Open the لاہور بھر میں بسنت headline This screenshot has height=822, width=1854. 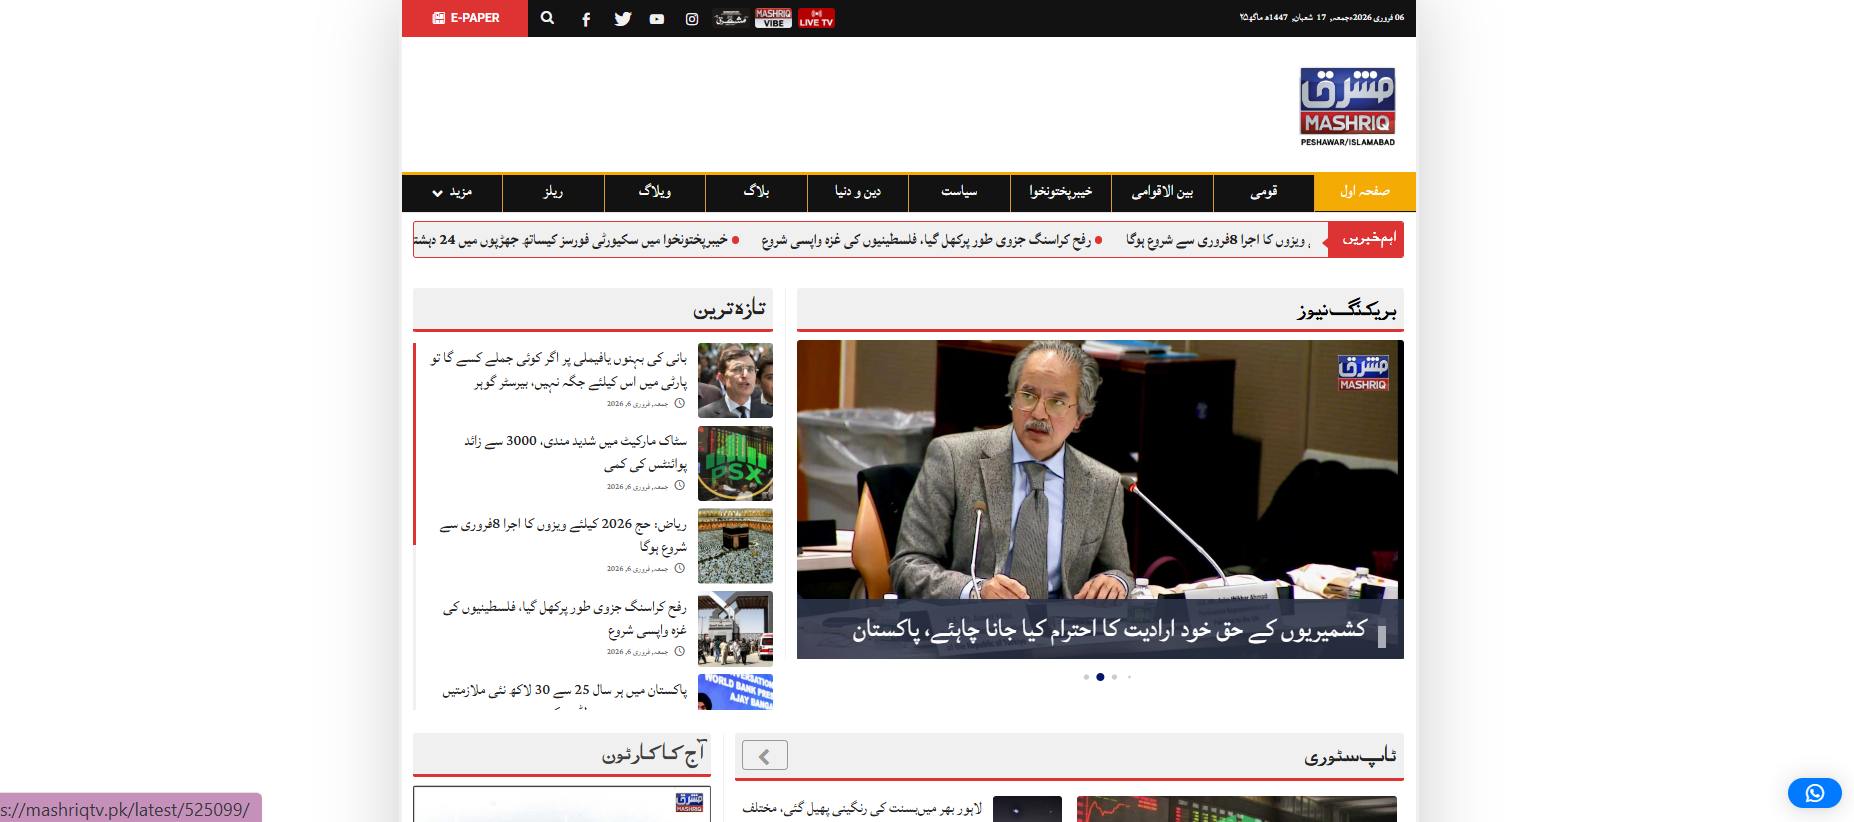click(862, 808)
